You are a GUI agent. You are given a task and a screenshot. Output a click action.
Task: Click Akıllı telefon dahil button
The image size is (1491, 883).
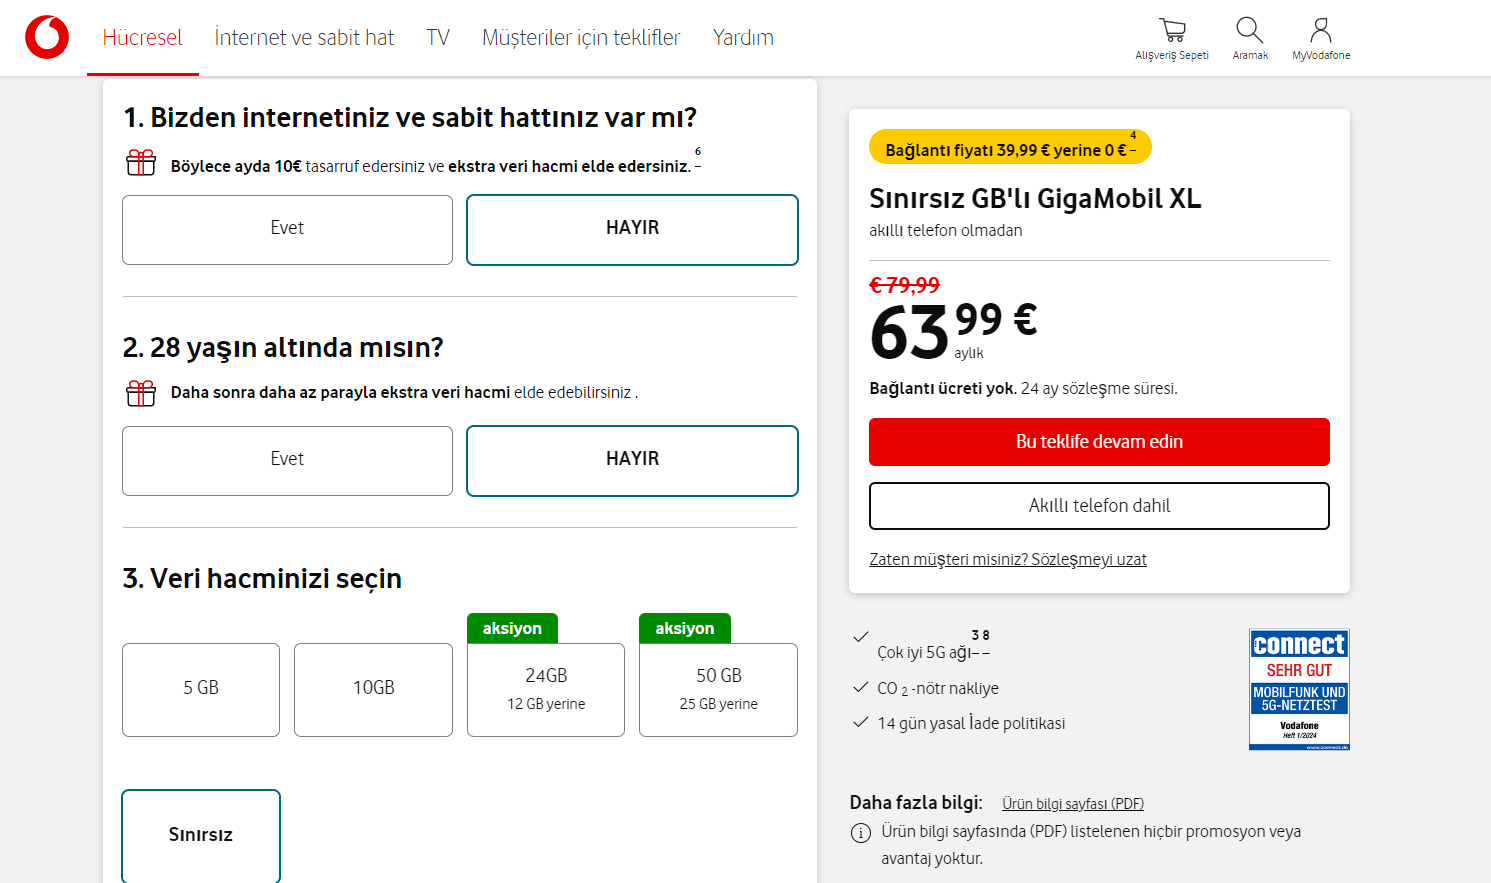tap(1099, 506)
